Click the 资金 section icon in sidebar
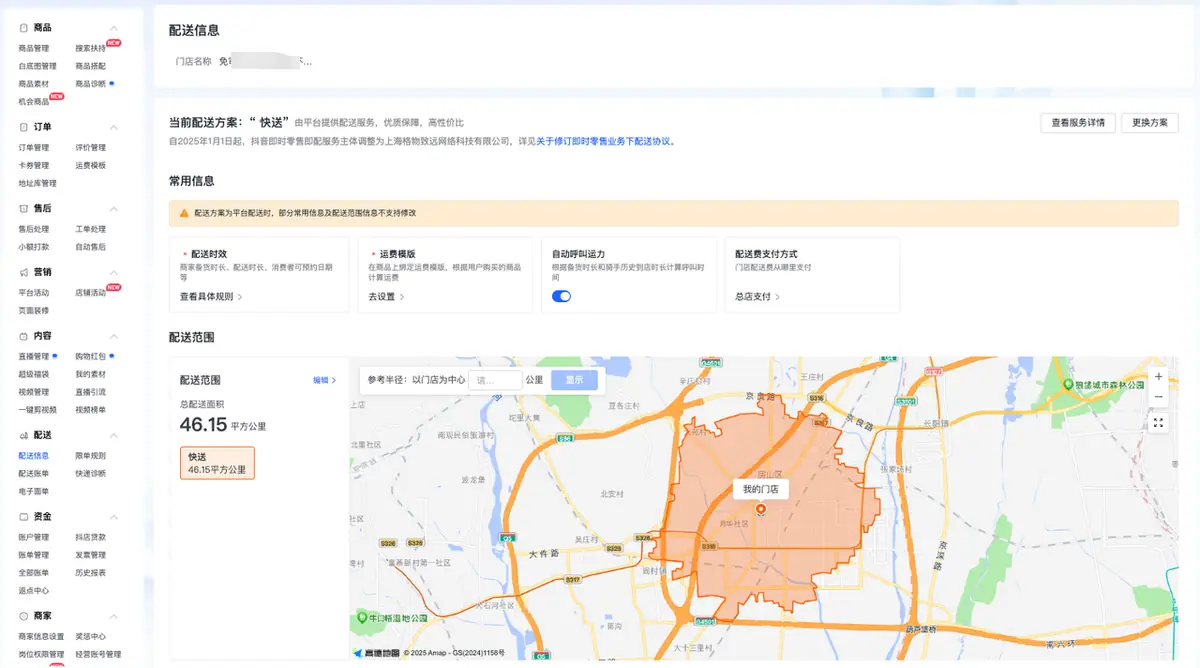Screen dimensions: 1200x668 24,516
